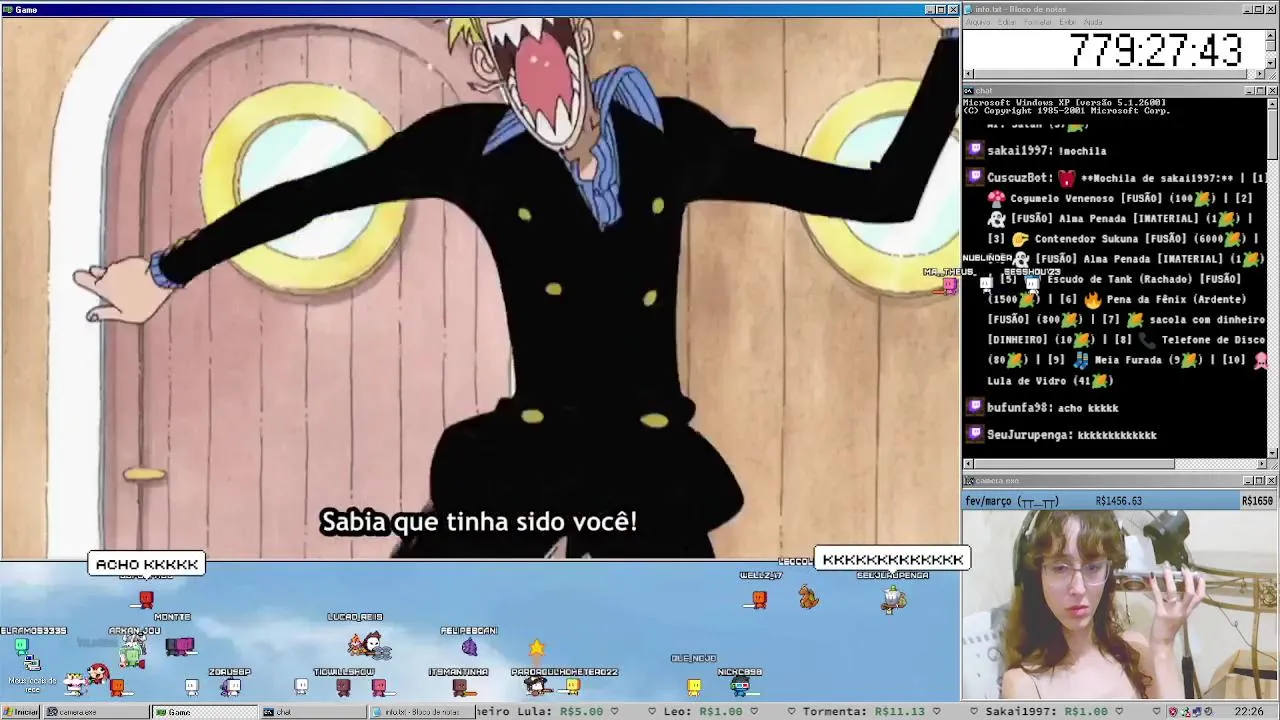The width and height of the screenshot is (1280, 720).
Task: Click the chat window scroll up arrow
Action: 1272,103
